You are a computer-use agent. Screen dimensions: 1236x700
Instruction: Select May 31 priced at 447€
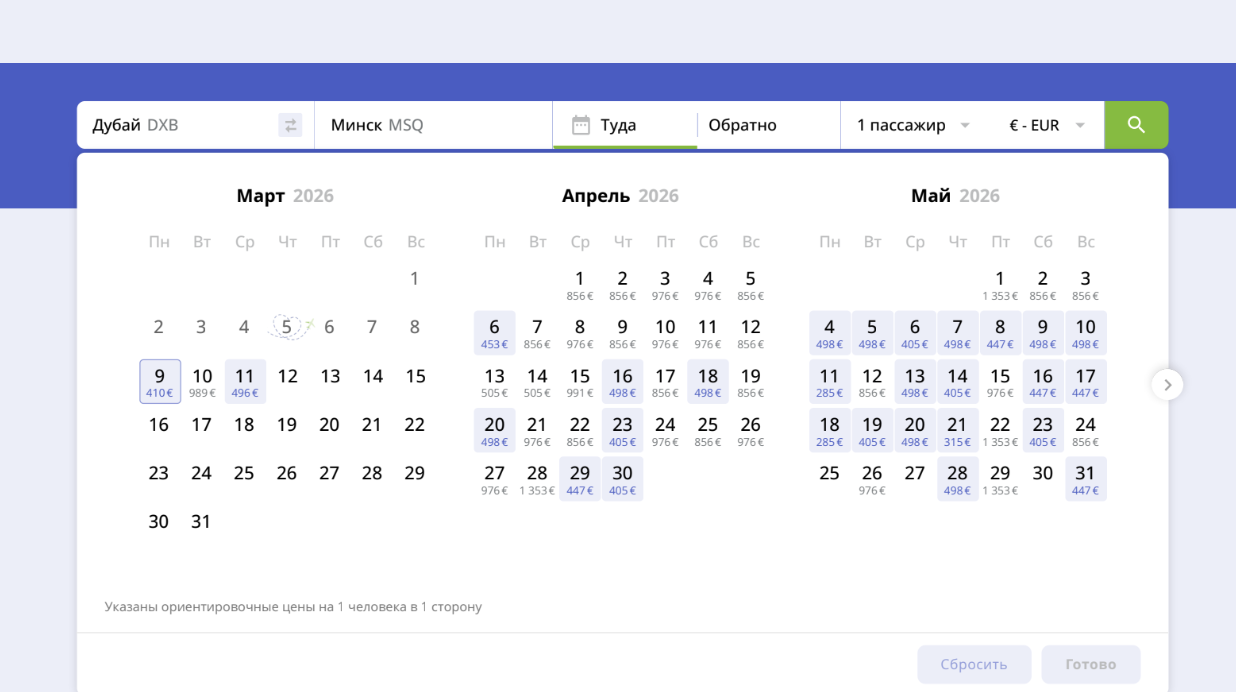[1085, 478]
